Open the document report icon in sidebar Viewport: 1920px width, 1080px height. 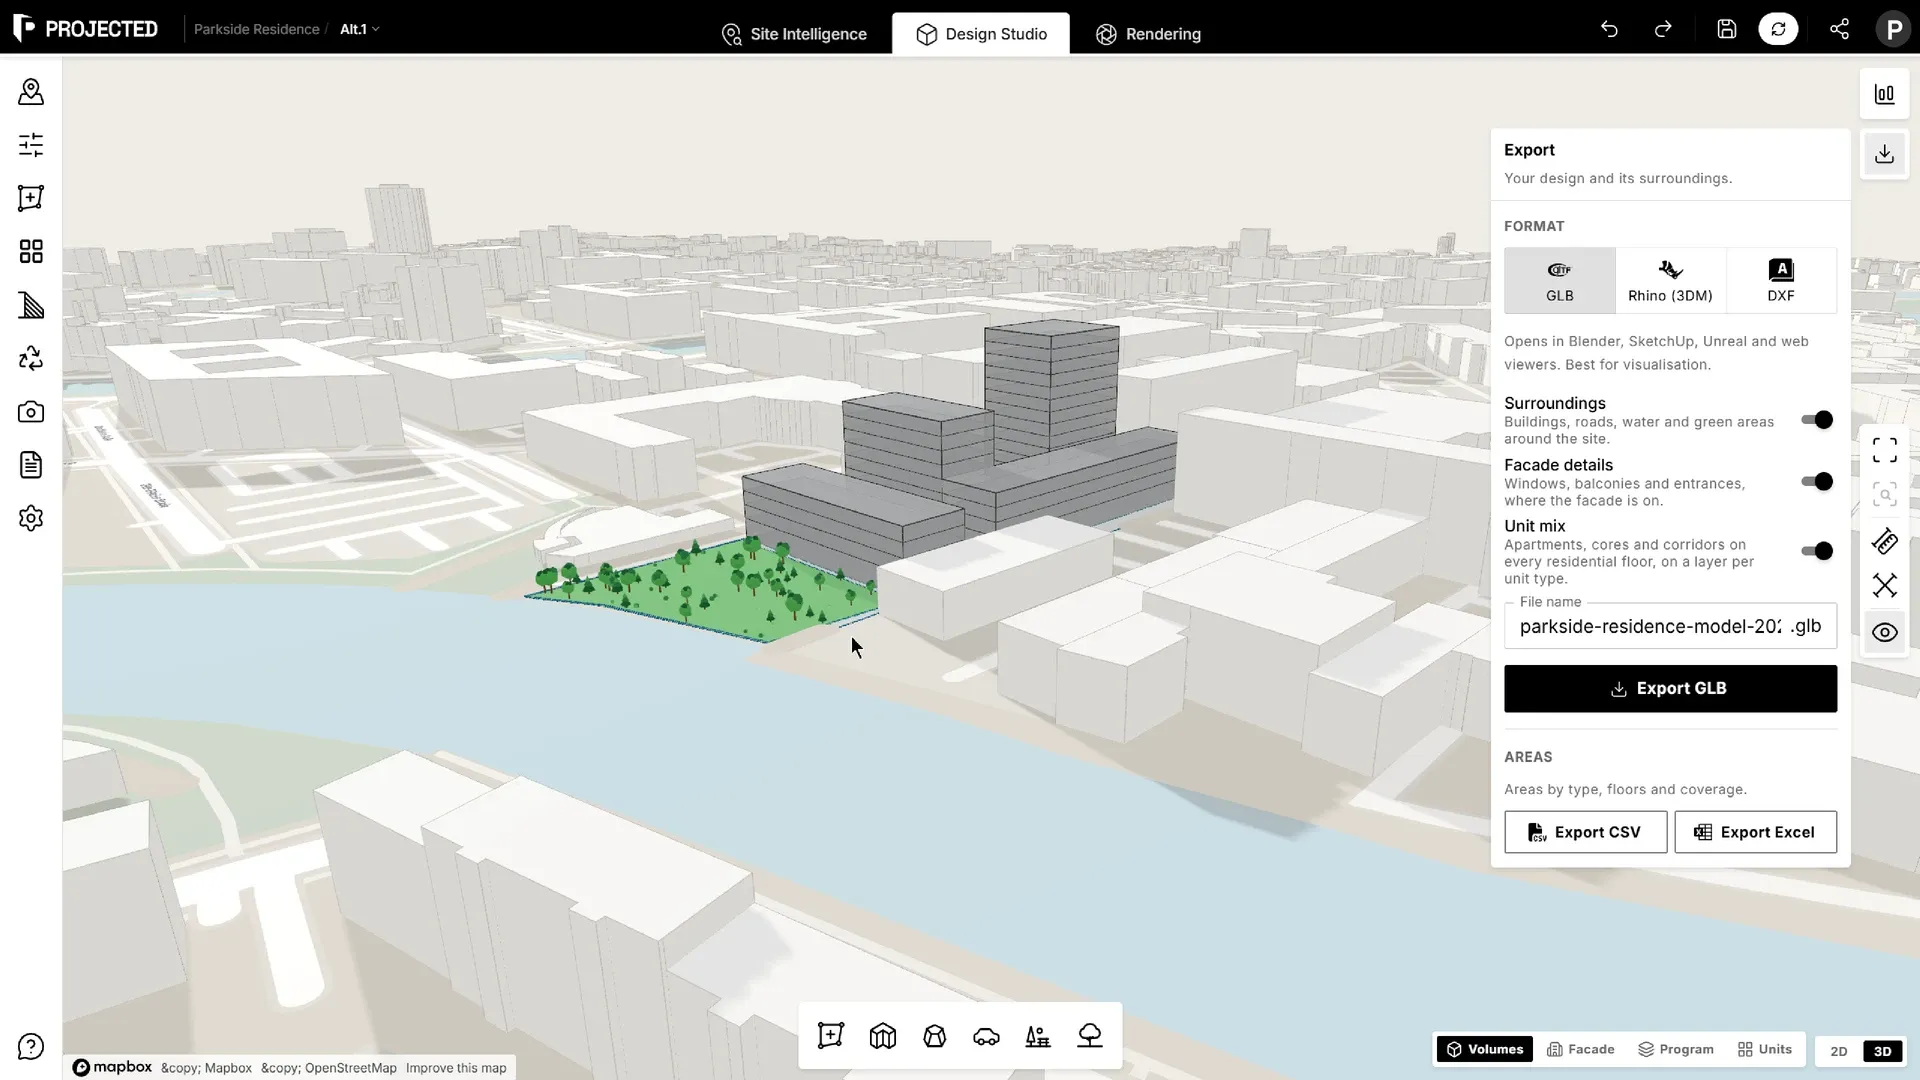click(31, 465)
